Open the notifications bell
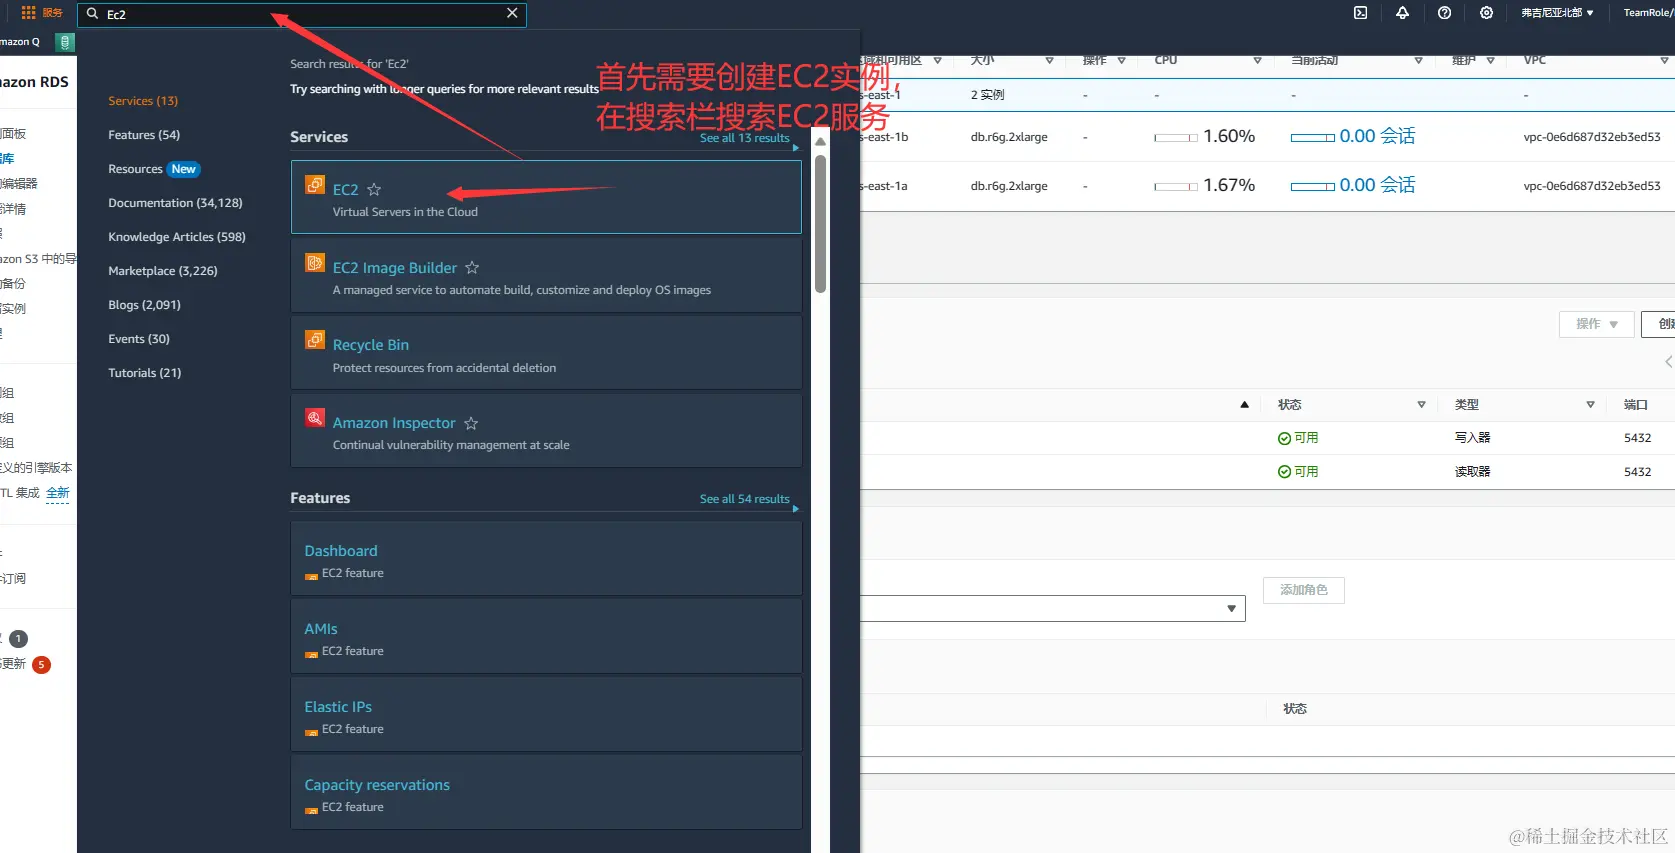Screen dimensions: 1675x853 tap(1402, 13)
